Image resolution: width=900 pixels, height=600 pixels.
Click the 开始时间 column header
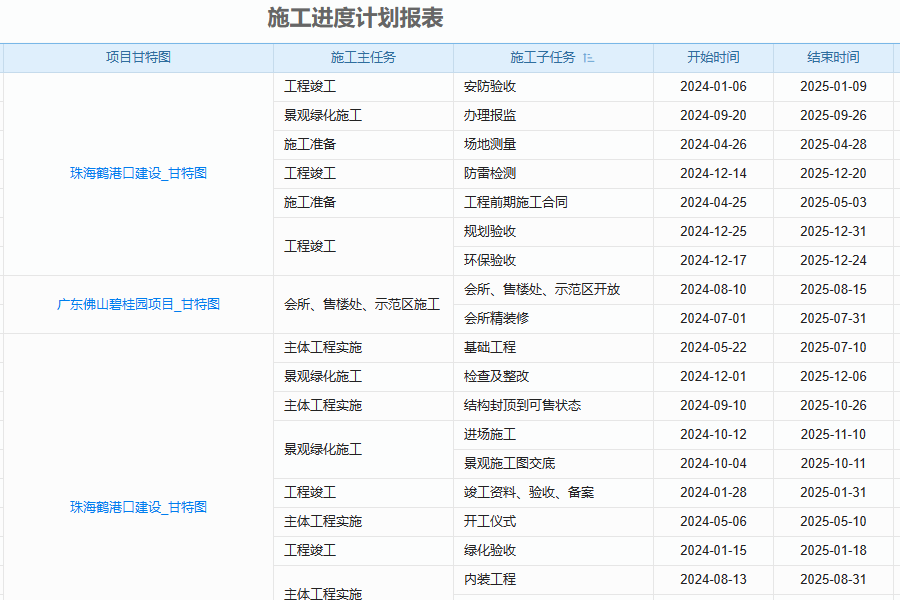pos(713,57)
